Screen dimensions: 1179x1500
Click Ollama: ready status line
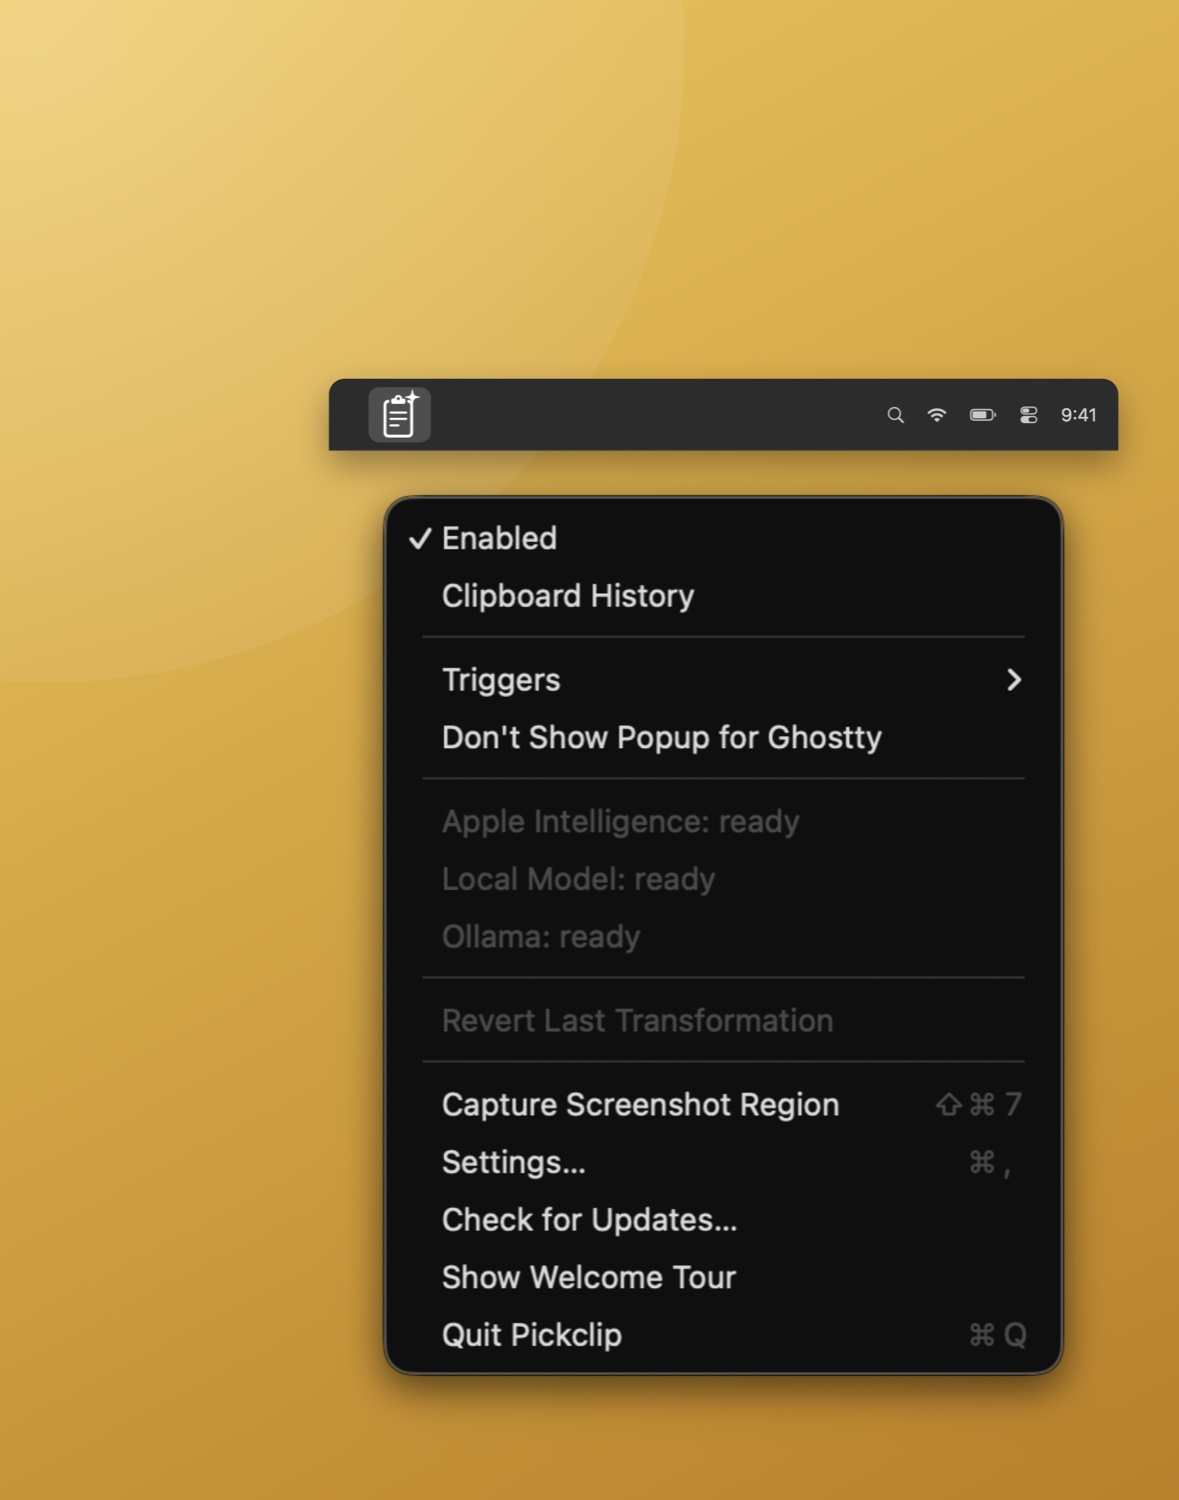pos(723,937)
